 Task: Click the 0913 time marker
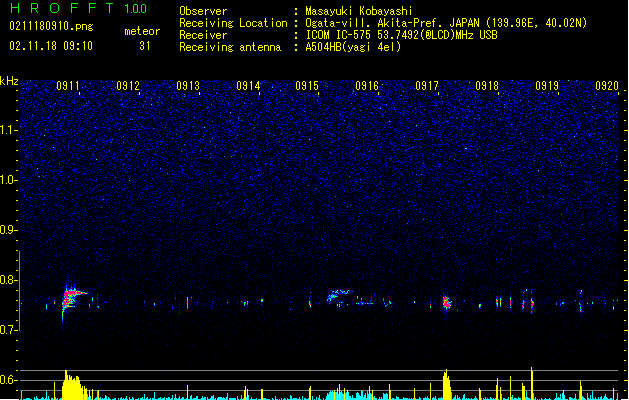(188, 85)
